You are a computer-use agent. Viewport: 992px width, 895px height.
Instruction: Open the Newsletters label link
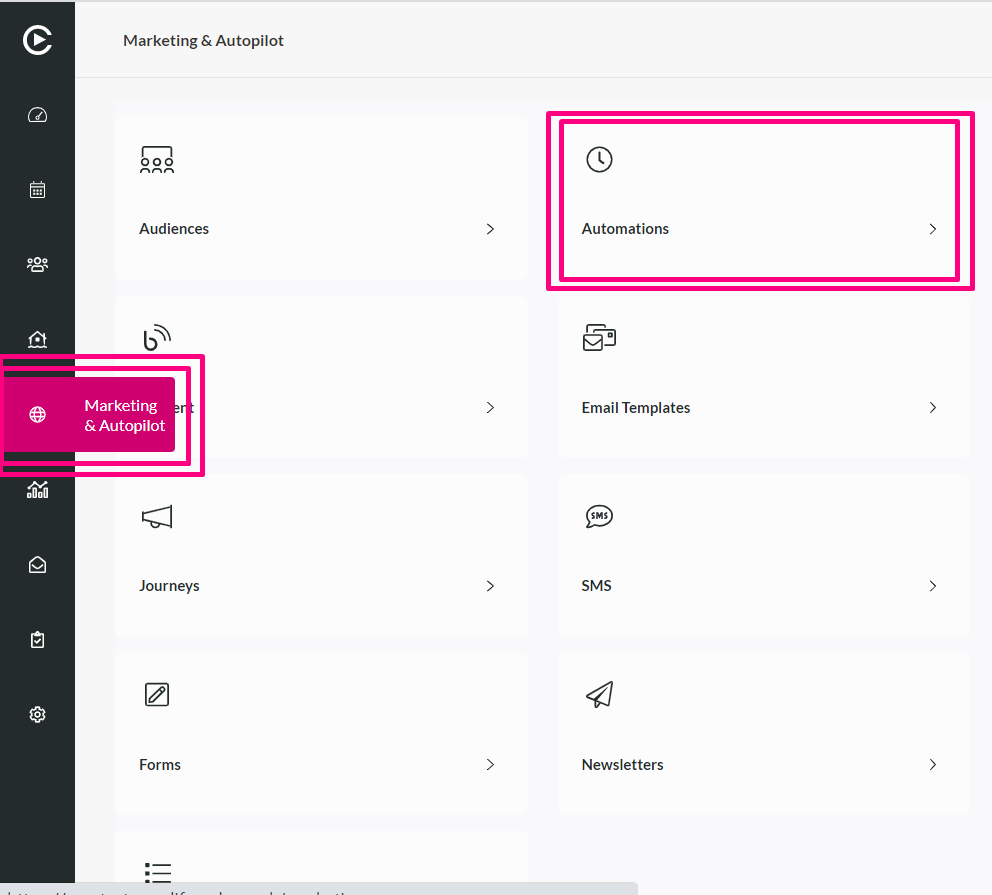pyautogui.click(x=623, y=765)
